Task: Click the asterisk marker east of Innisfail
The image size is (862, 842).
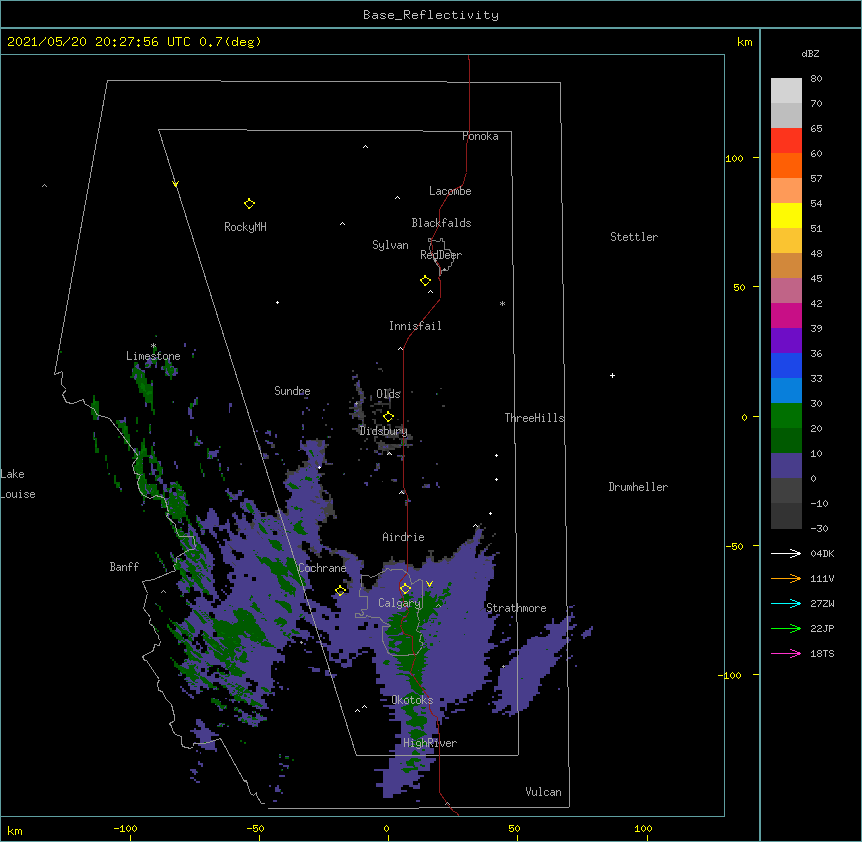Action: click(x=502, y=303)
